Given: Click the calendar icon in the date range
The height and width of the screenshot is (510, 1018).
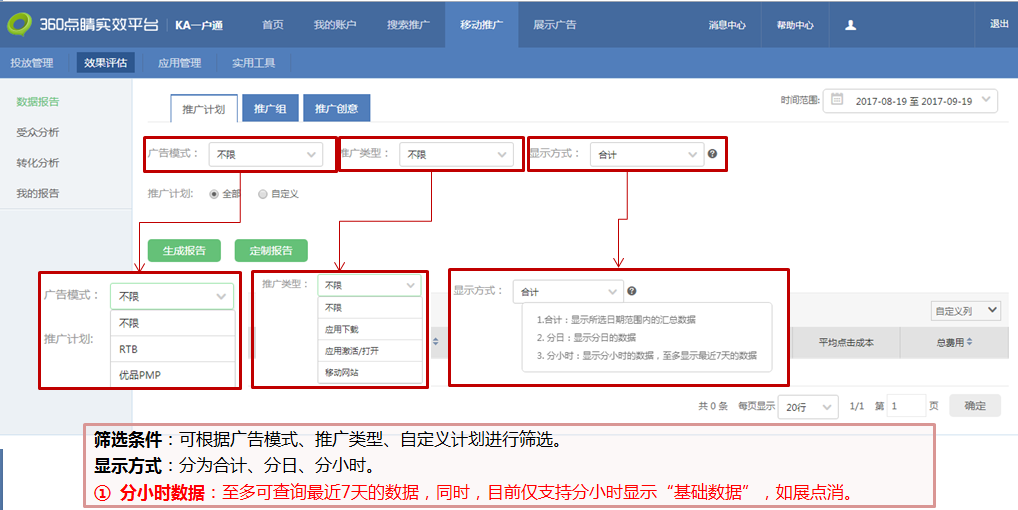Looking at the screenshot, I should tap(837, 100).
